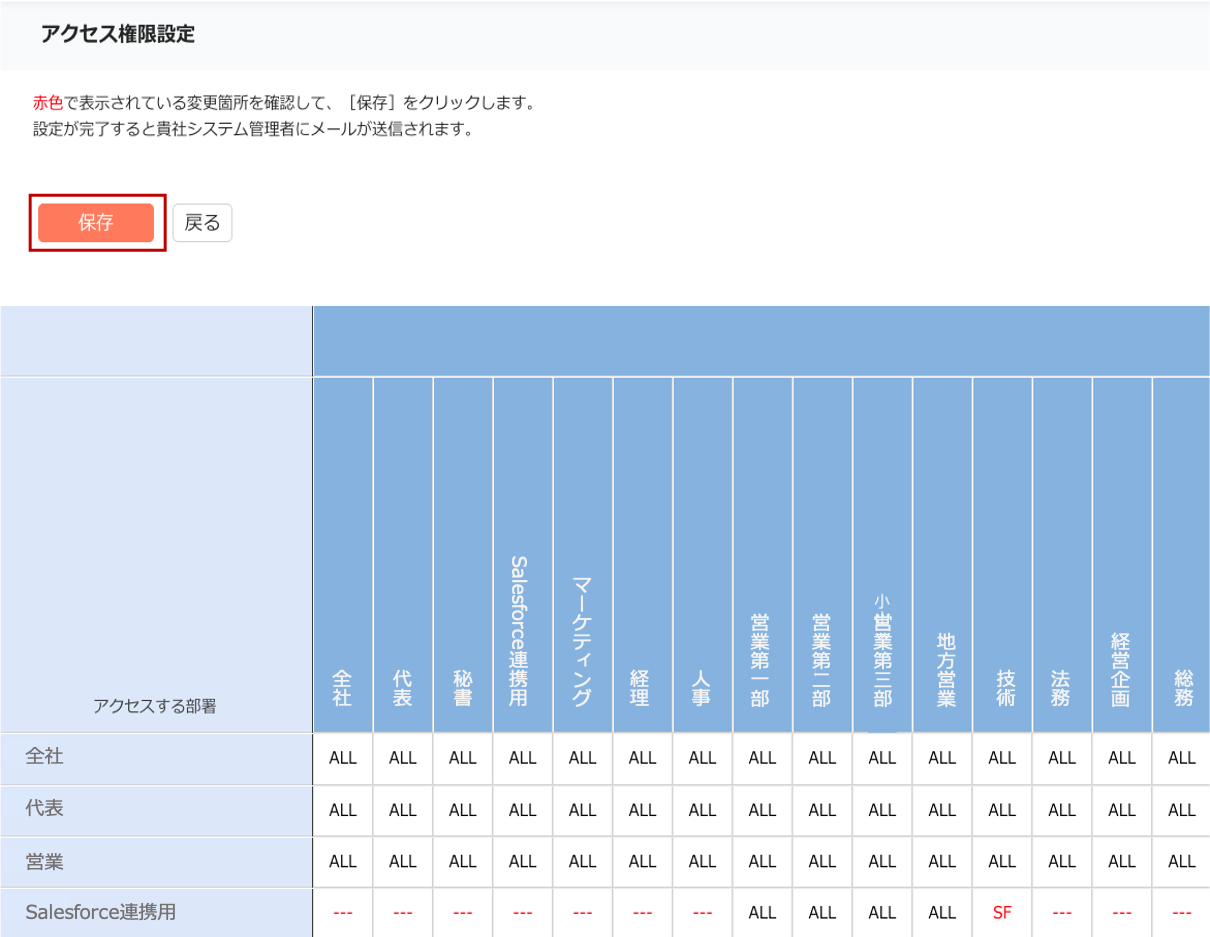Click ALL in 営業 row, Salesforce連携用 column
Viewport: 1210px width, 937px height.
click(523, 862)
